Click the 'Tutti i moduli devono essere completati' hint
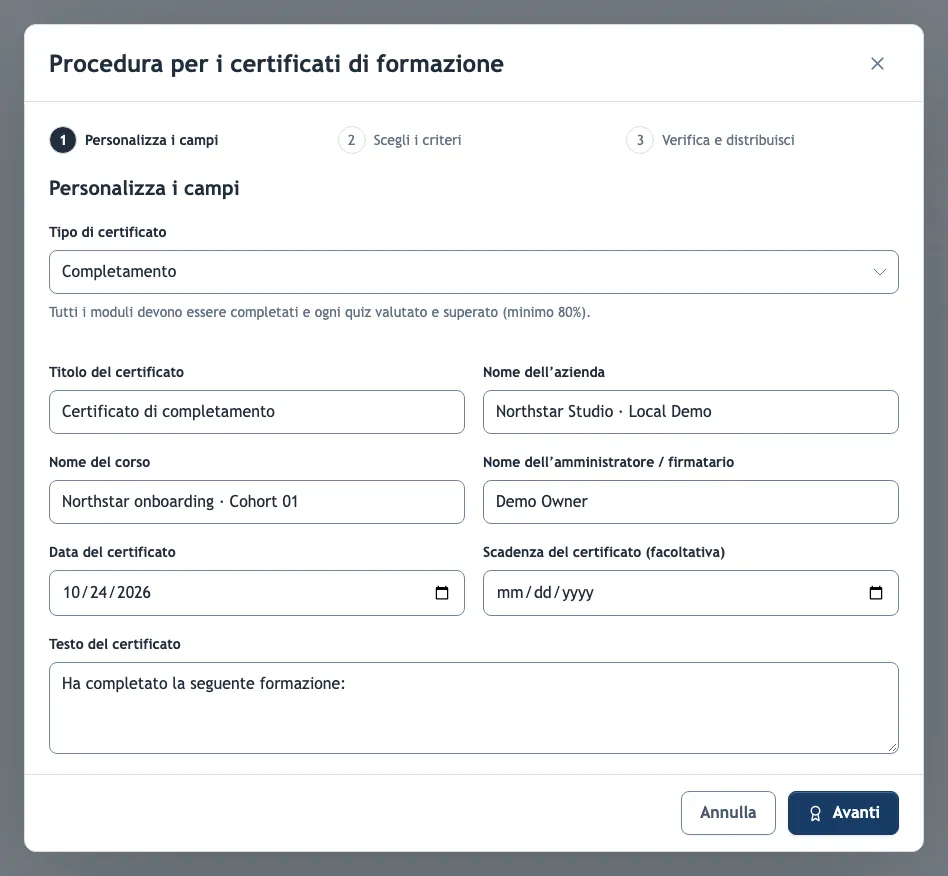 tap(319, 313)
